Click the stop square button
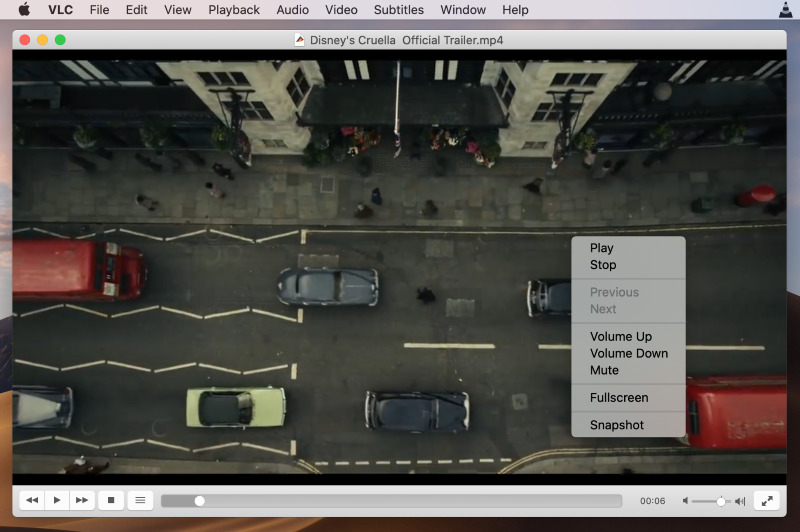Viewport: 800px width, 532px height. pyautogui.click(x=111, y=500)
